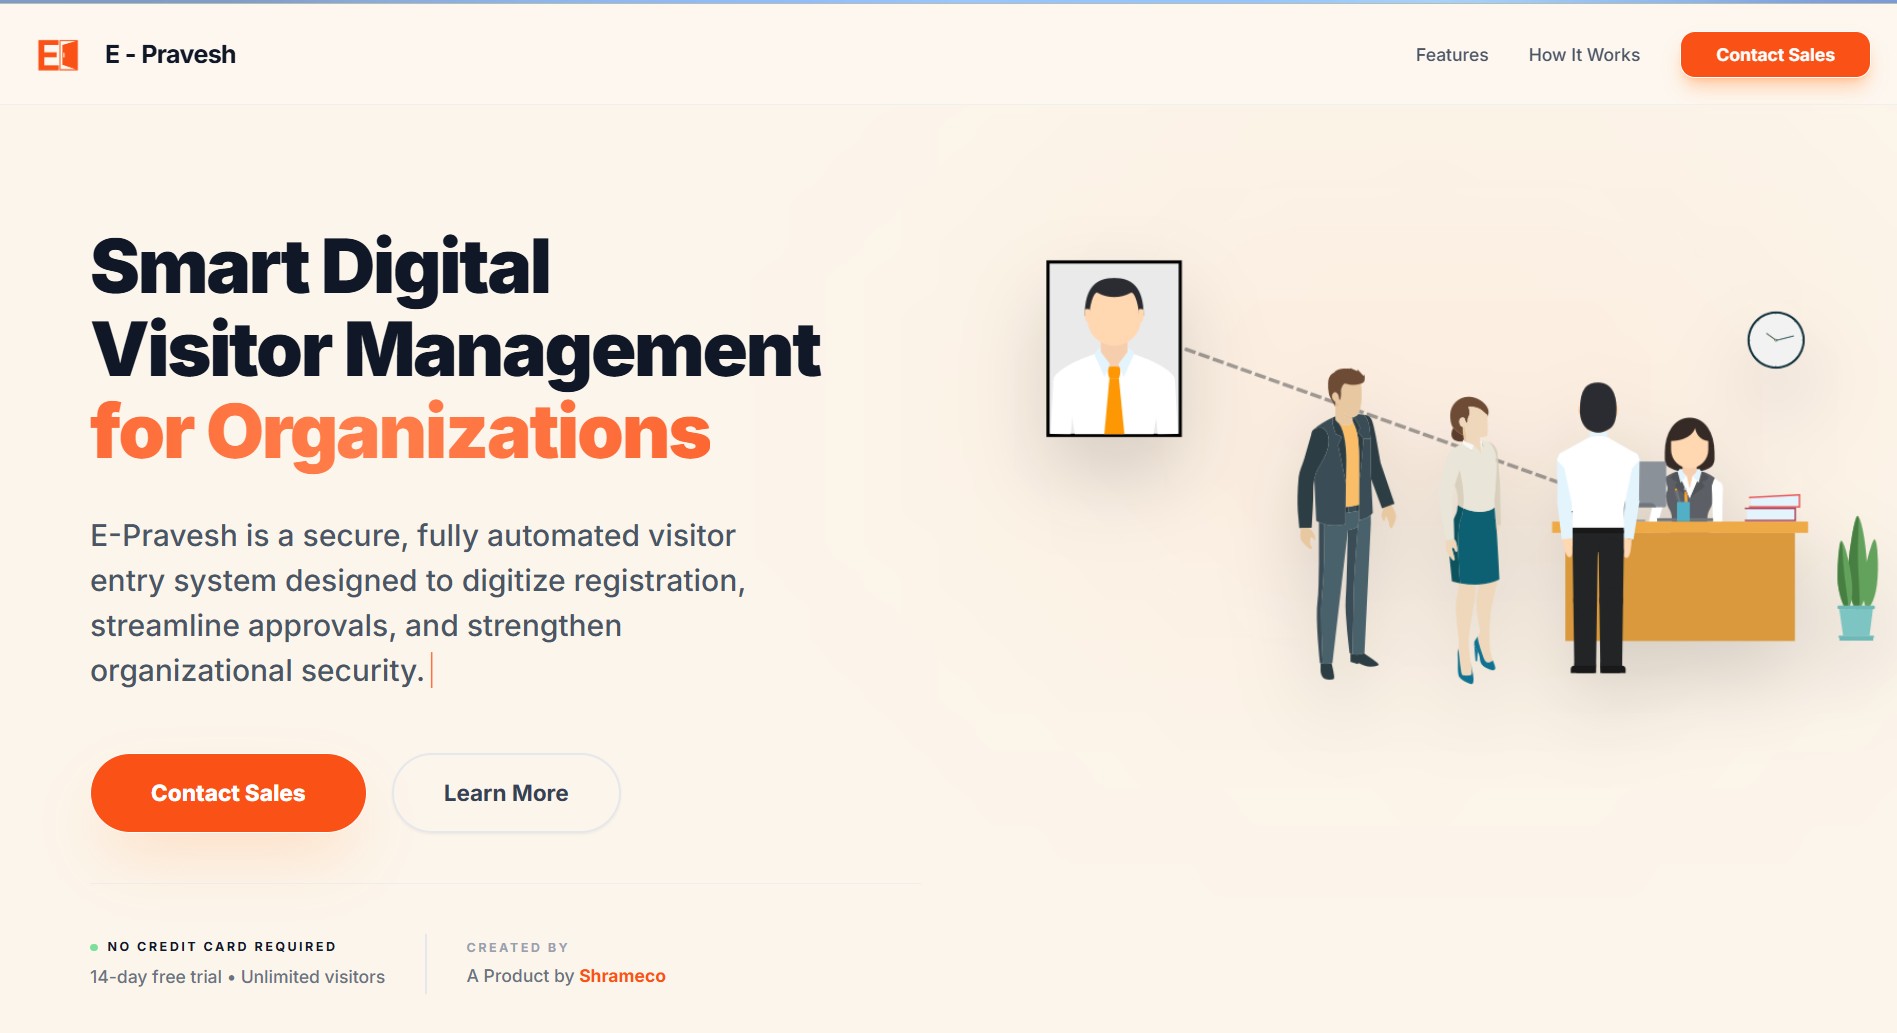Image resolution: width=1897 pixels, height=1033 pixels.
Task: Click Contact Sales button in header
Action: click(1775, 55)
